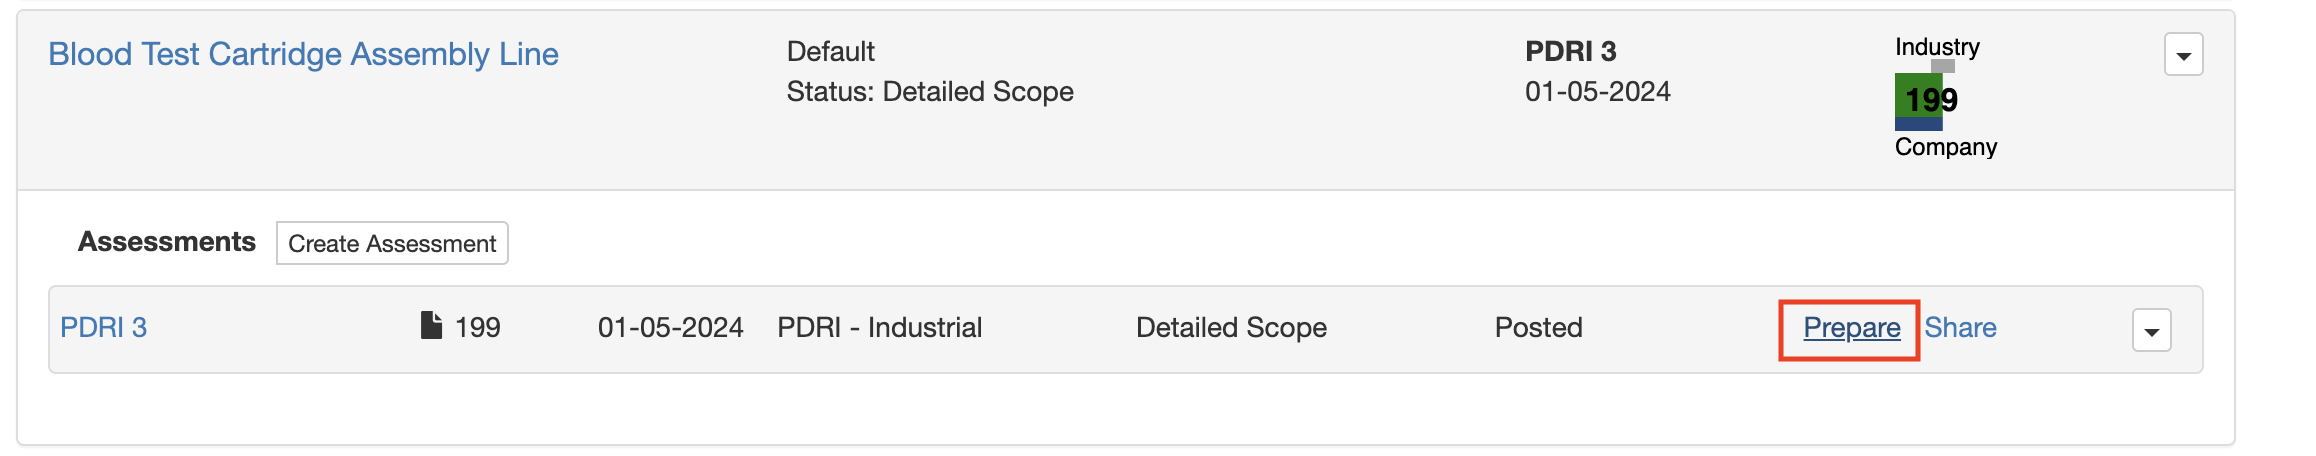This screenshot has height=456, width=2316.
Task: Click the bold PDRI 3 header text
Action: 1570,51
